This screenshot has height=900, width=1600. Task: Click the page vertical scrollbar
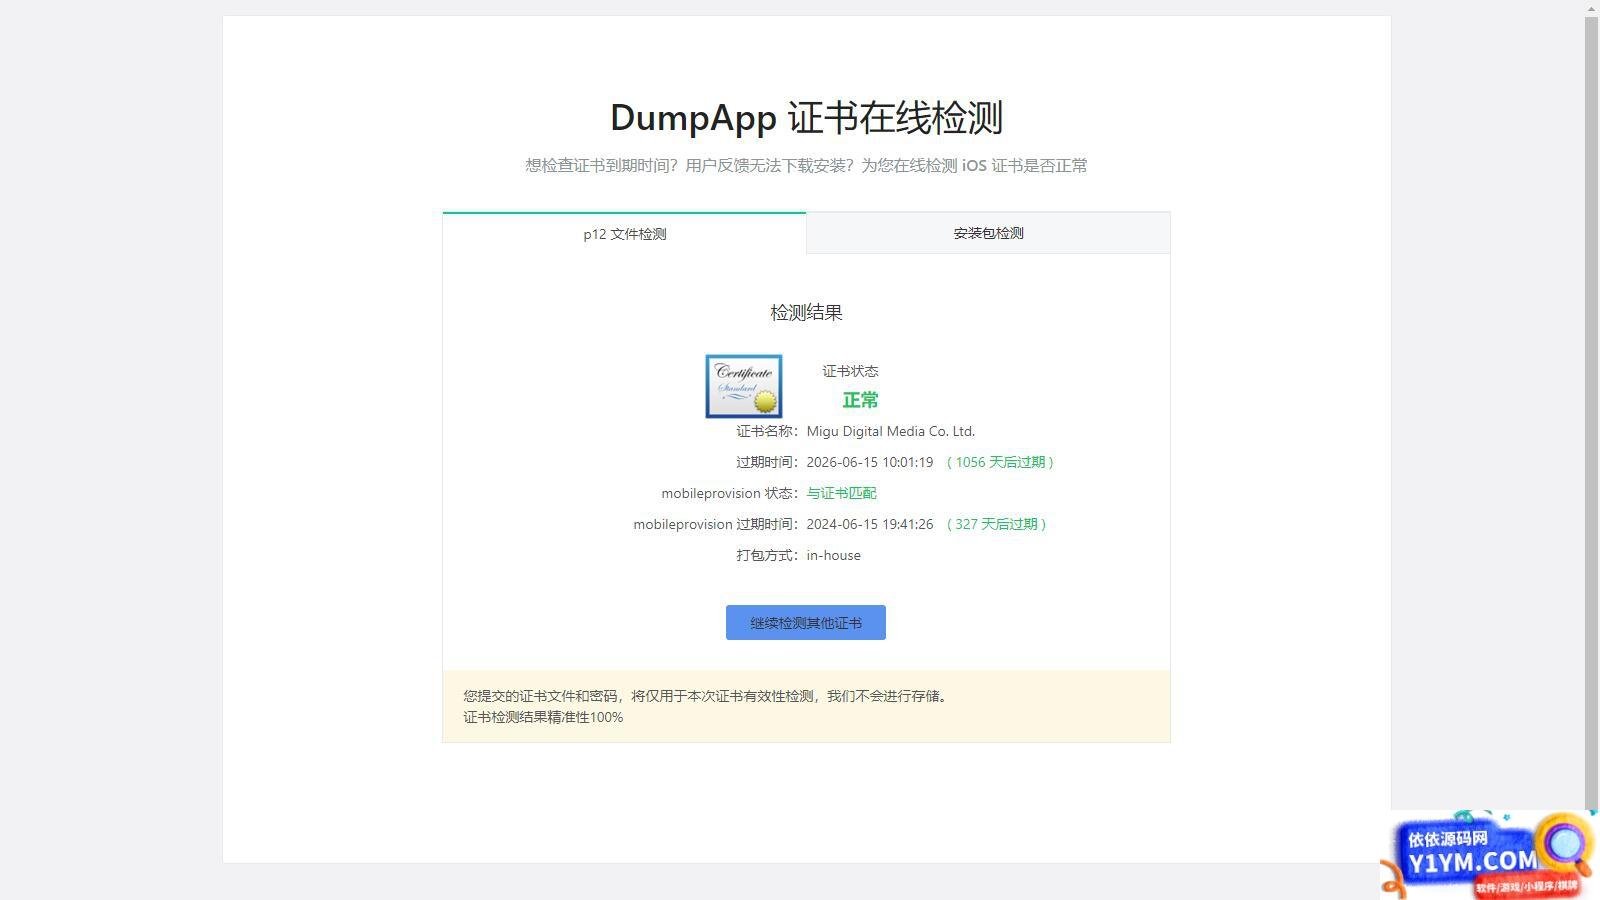tap(1592, 412)
